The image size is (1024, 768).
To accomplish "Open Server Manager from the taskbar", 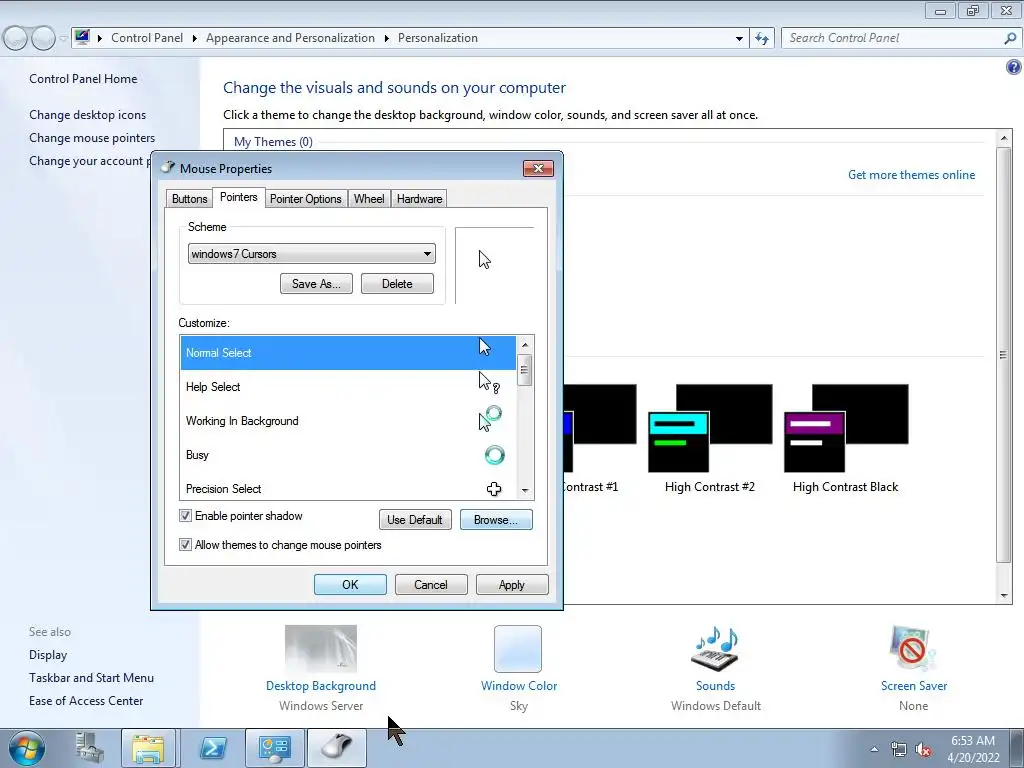I will [89, 748].
